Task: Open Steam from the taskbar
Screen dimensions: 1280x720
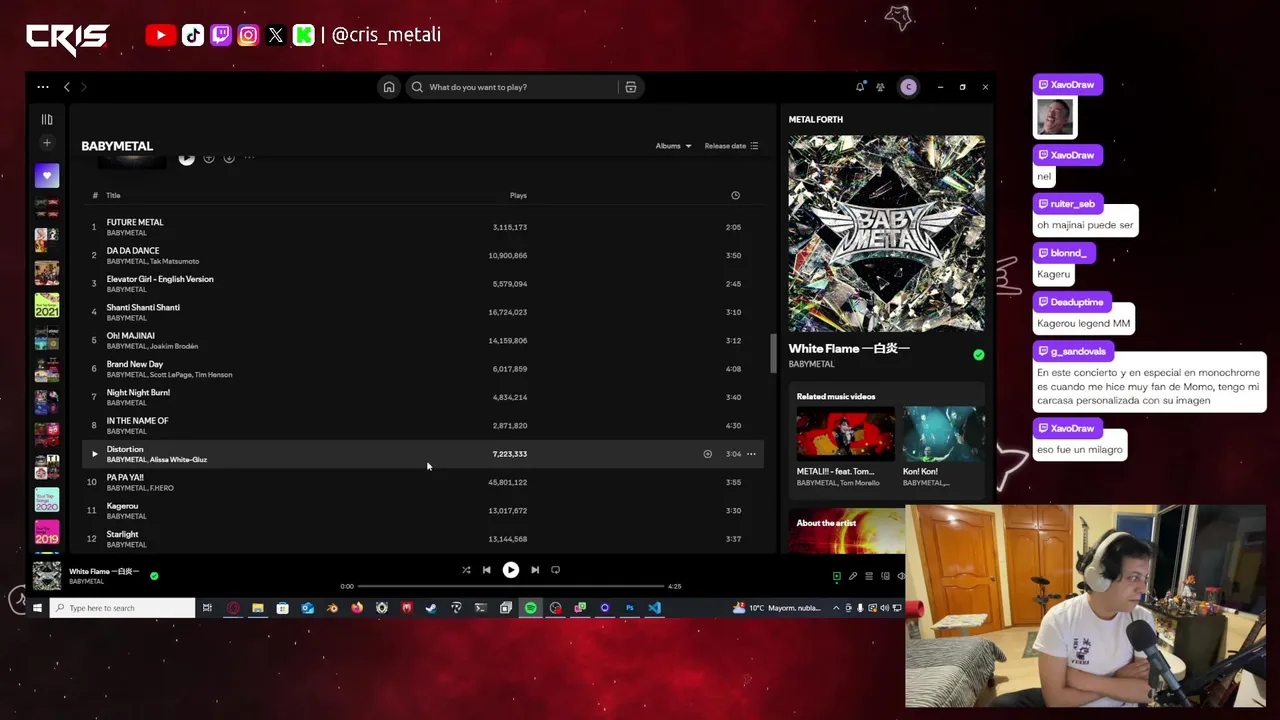Action: 430,608
